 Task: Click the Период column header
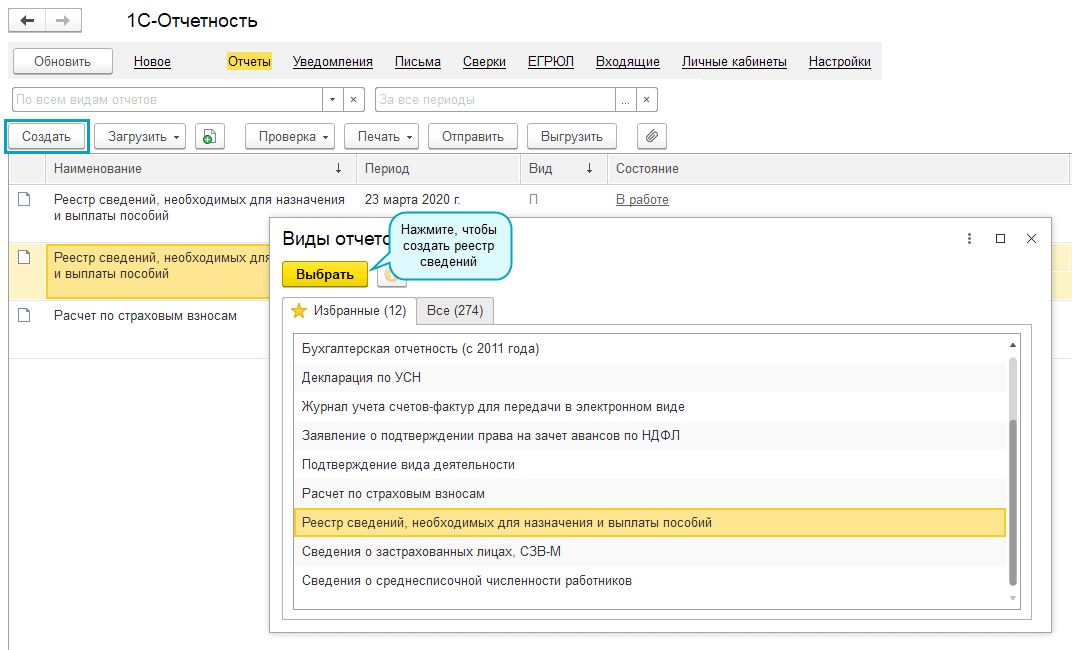coord(438,169)
